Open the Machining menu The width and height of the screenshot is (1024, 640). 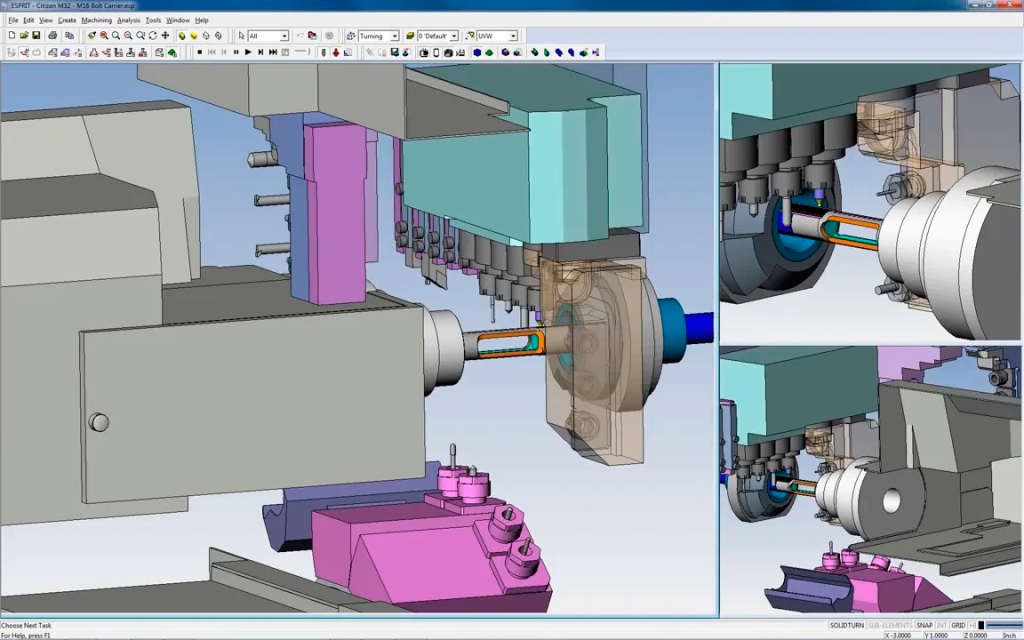click(96, 20)
